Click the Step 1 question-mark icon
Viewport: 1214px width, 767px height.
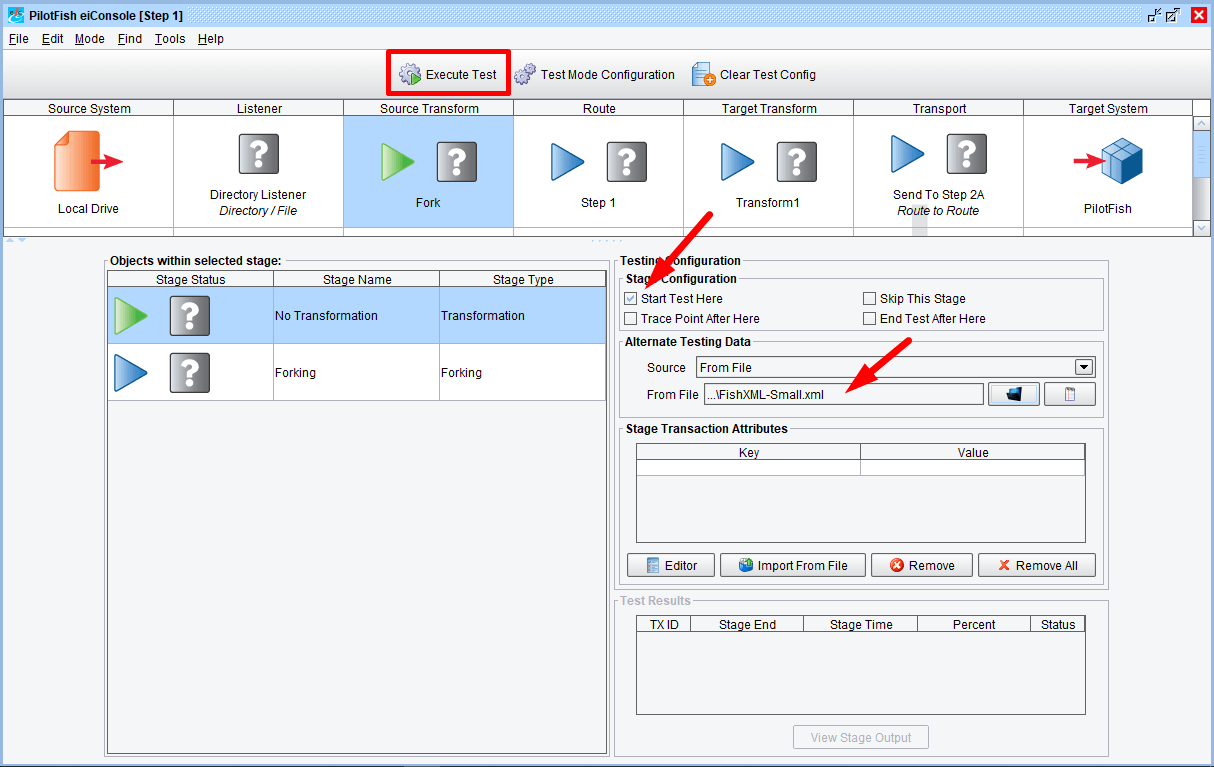pyautogui.click(x=626, y=162)
